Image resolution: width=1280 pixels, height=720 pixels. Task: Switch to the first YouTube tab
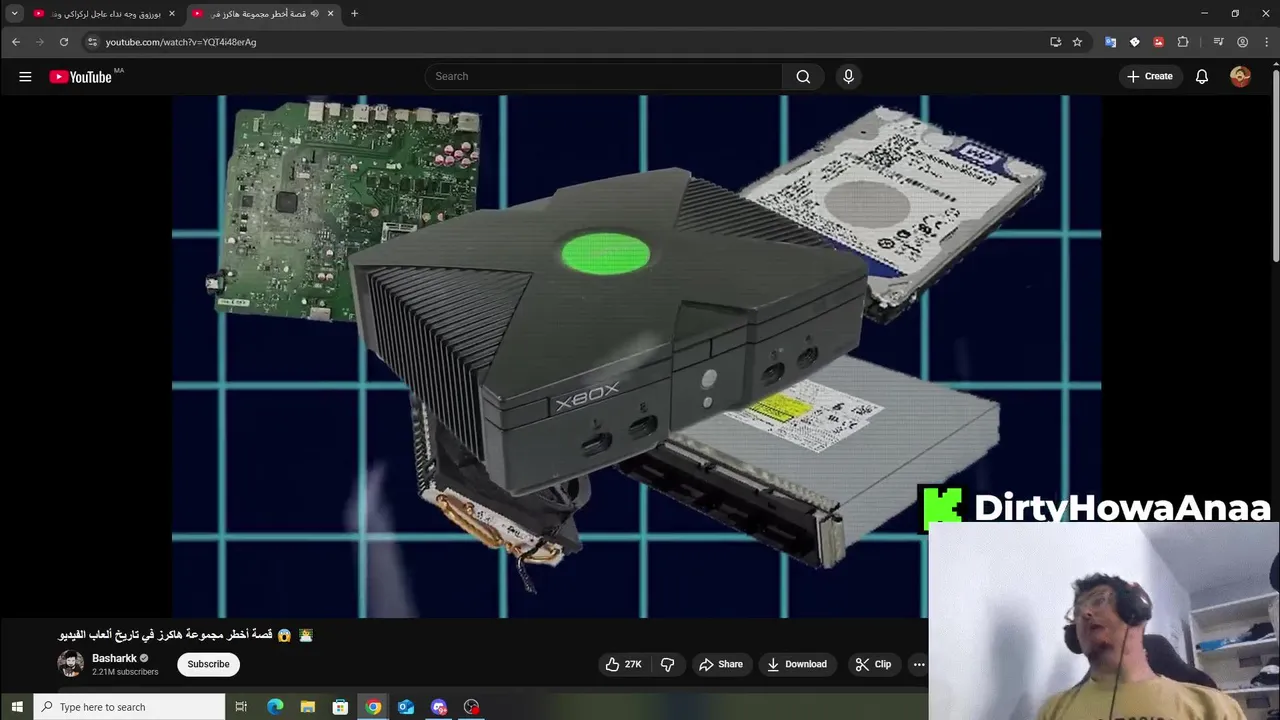point(104,14)
